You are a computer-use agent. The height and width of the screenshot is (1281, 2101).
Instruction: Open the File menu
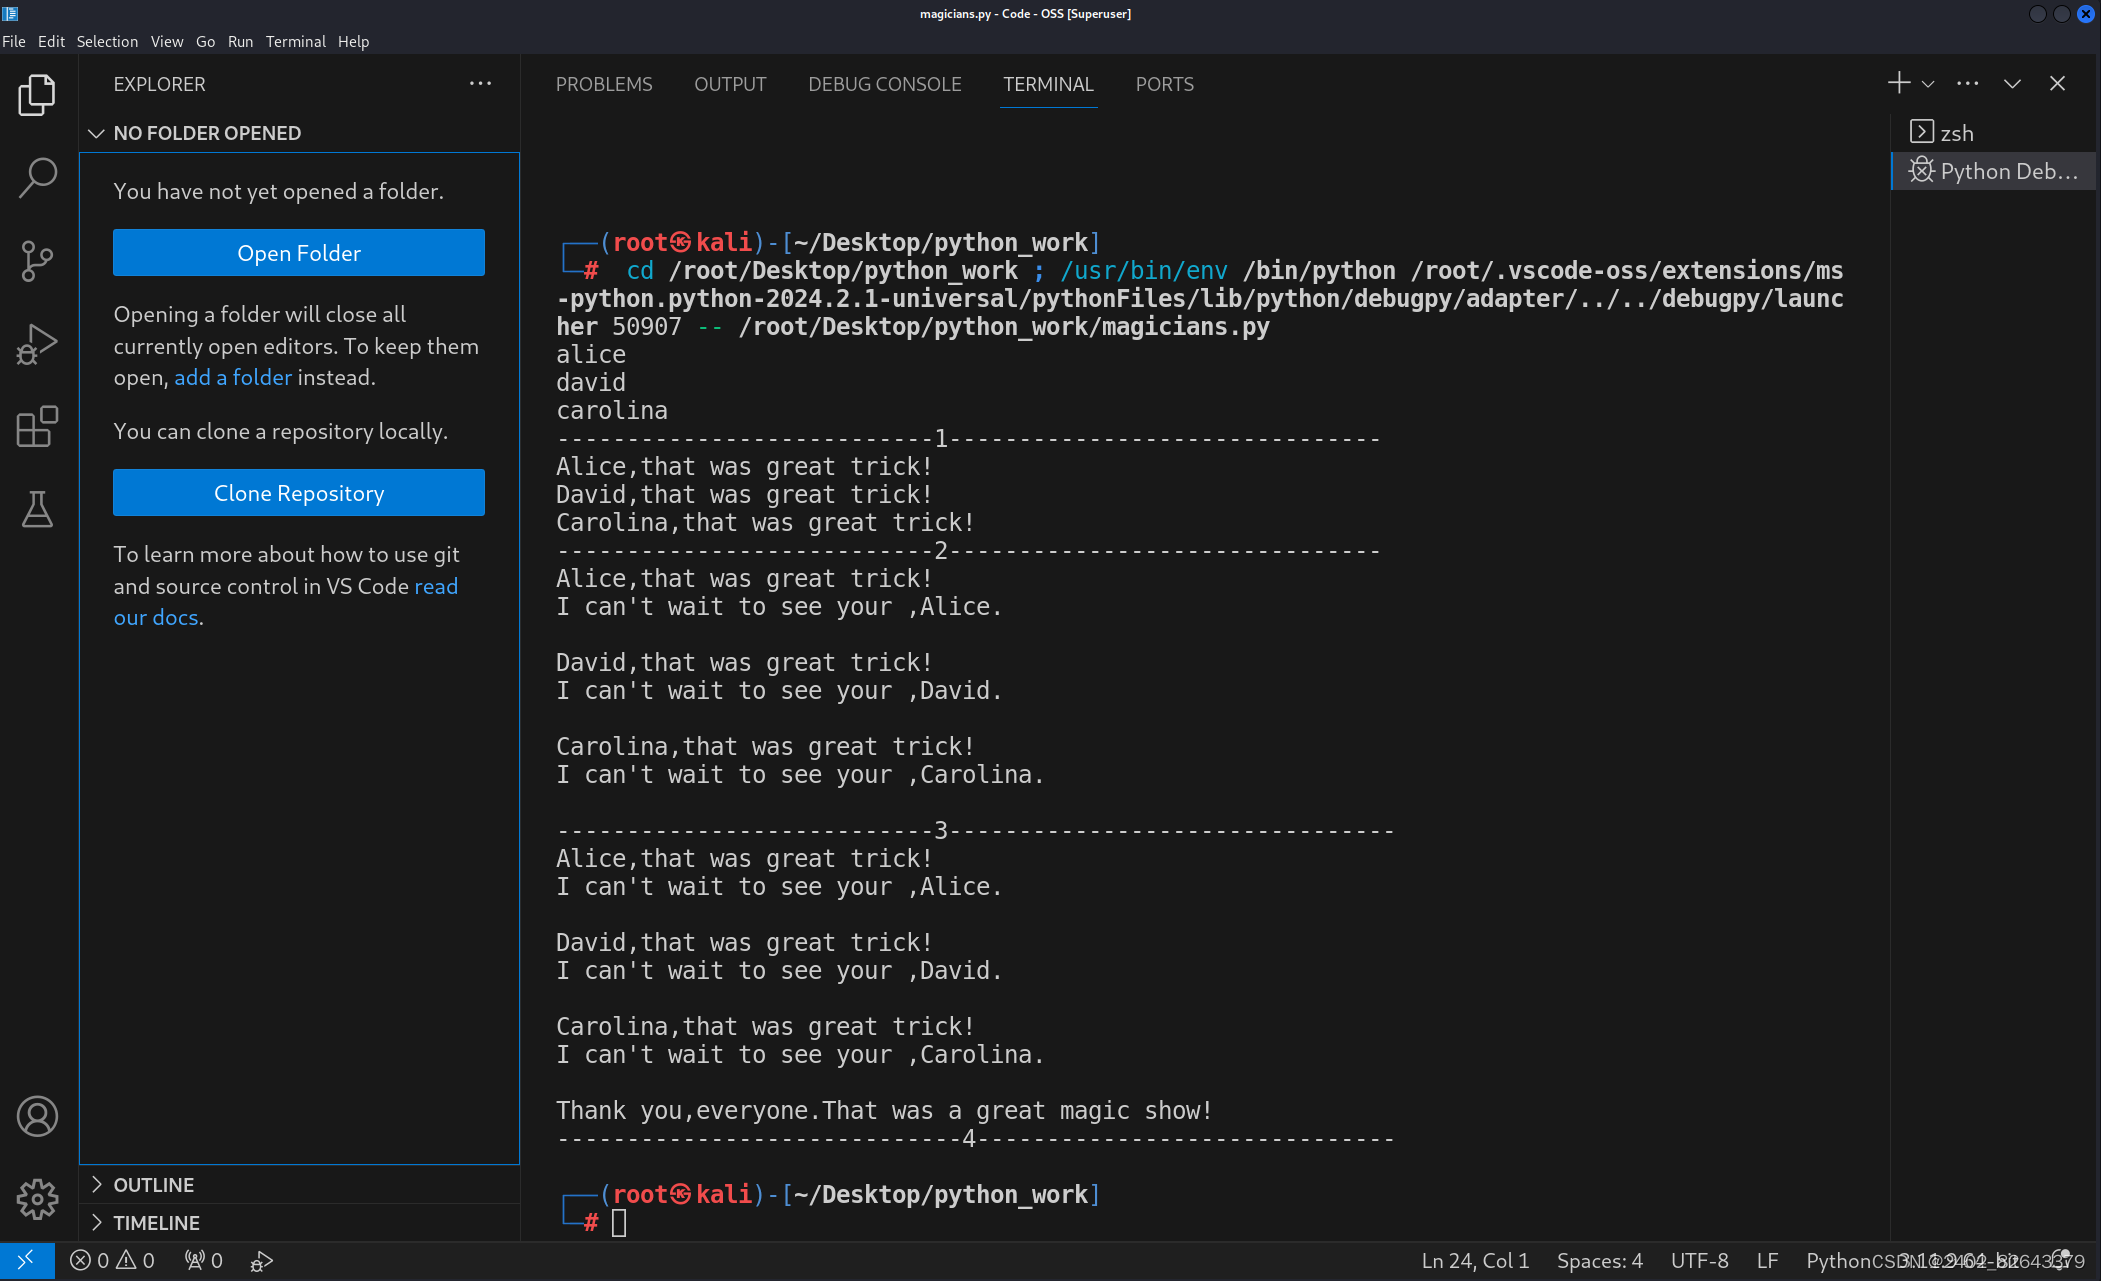[x=14, y=41]
